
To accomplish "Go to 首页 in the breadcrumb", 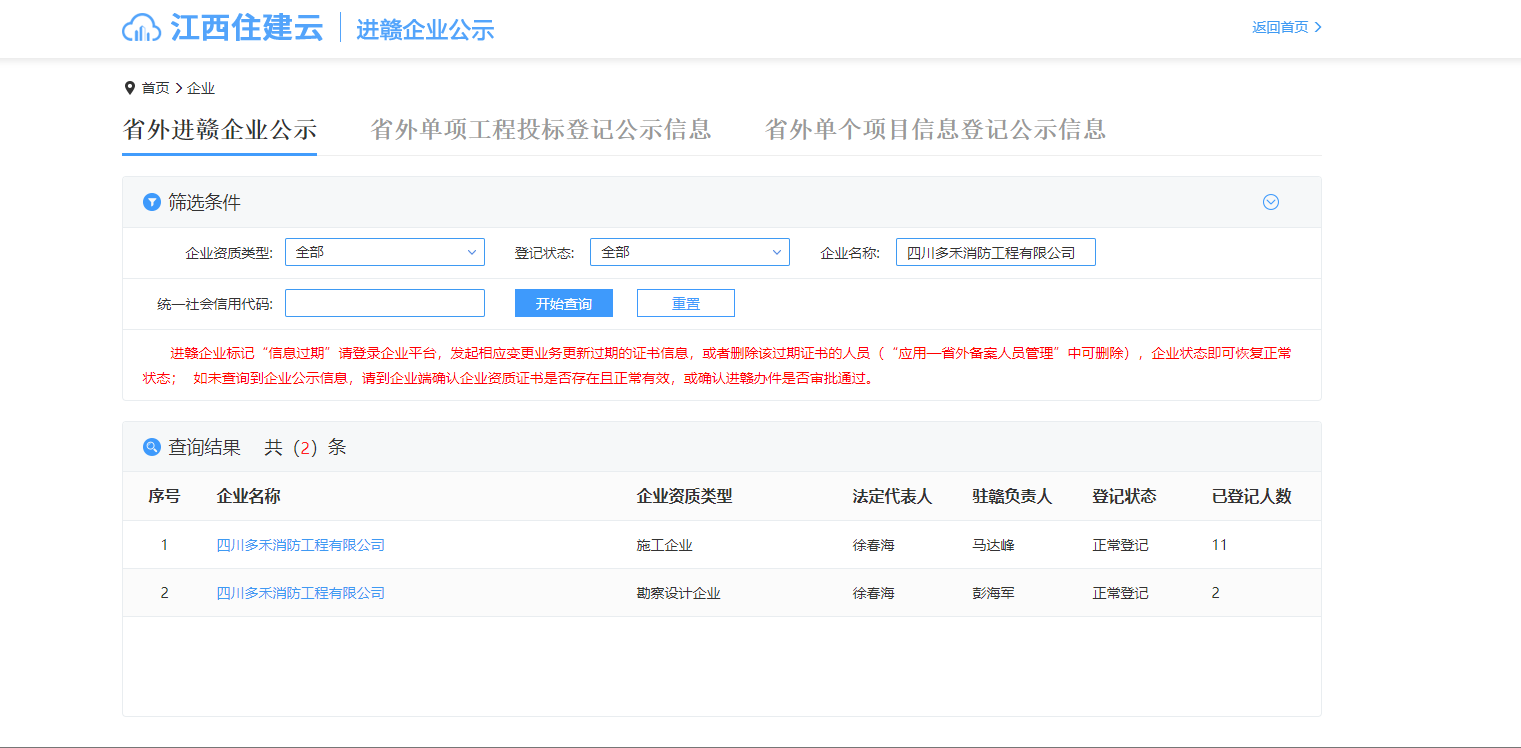I will click(x=155, y=88).
